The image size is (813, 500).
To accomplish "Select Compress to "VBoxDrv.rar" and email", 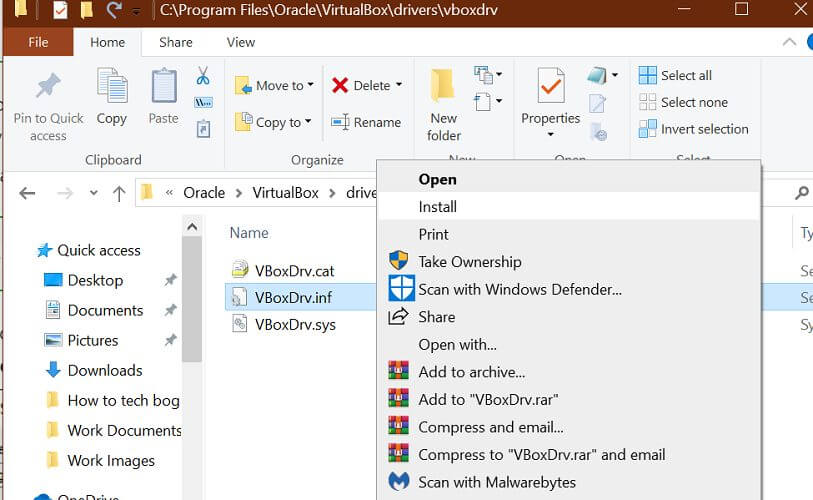I will point(569,454).
